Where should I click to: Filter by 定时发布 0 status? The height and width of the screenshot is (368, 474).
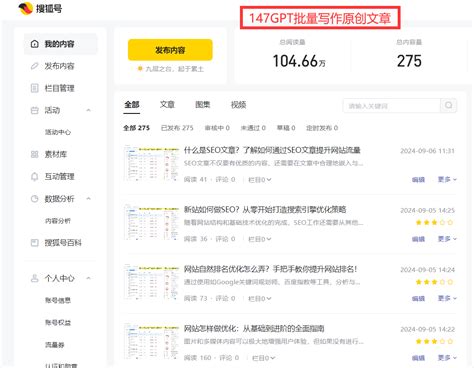[x=322, y=128]
